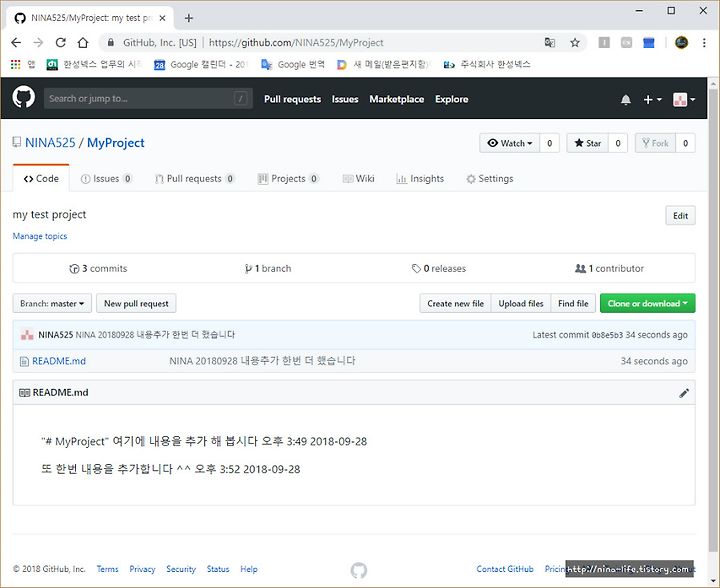Click the site security padlock icon
The image size is (720, 588).
(111, 43)
